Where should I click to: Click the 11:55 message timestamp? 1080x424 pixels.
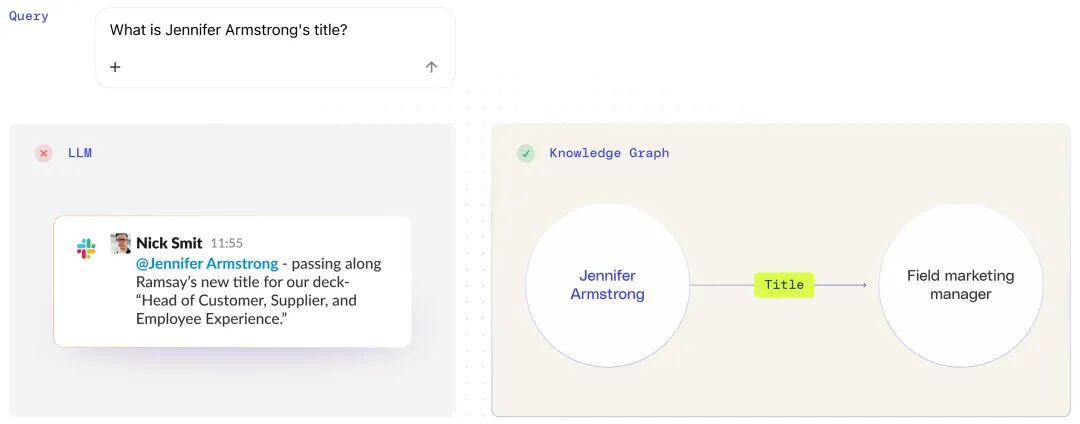227,244
